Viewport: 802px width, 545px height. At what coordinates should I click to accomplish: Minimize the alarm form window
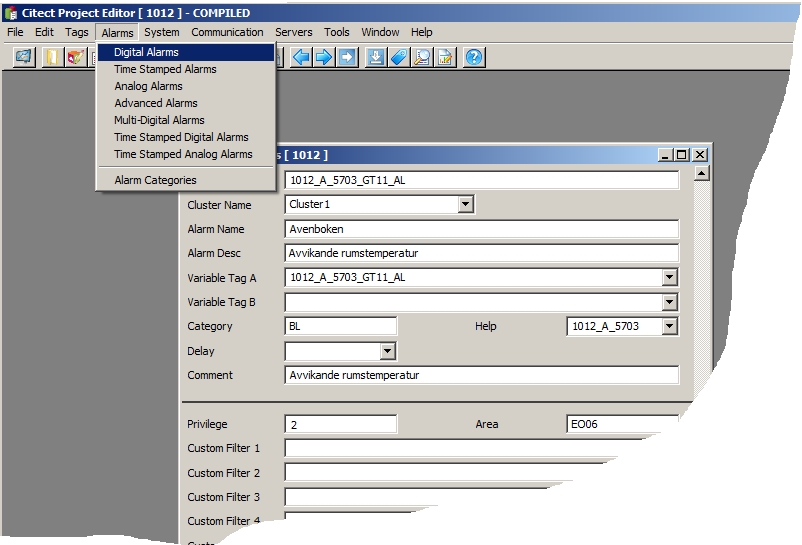tap(665, 155)
